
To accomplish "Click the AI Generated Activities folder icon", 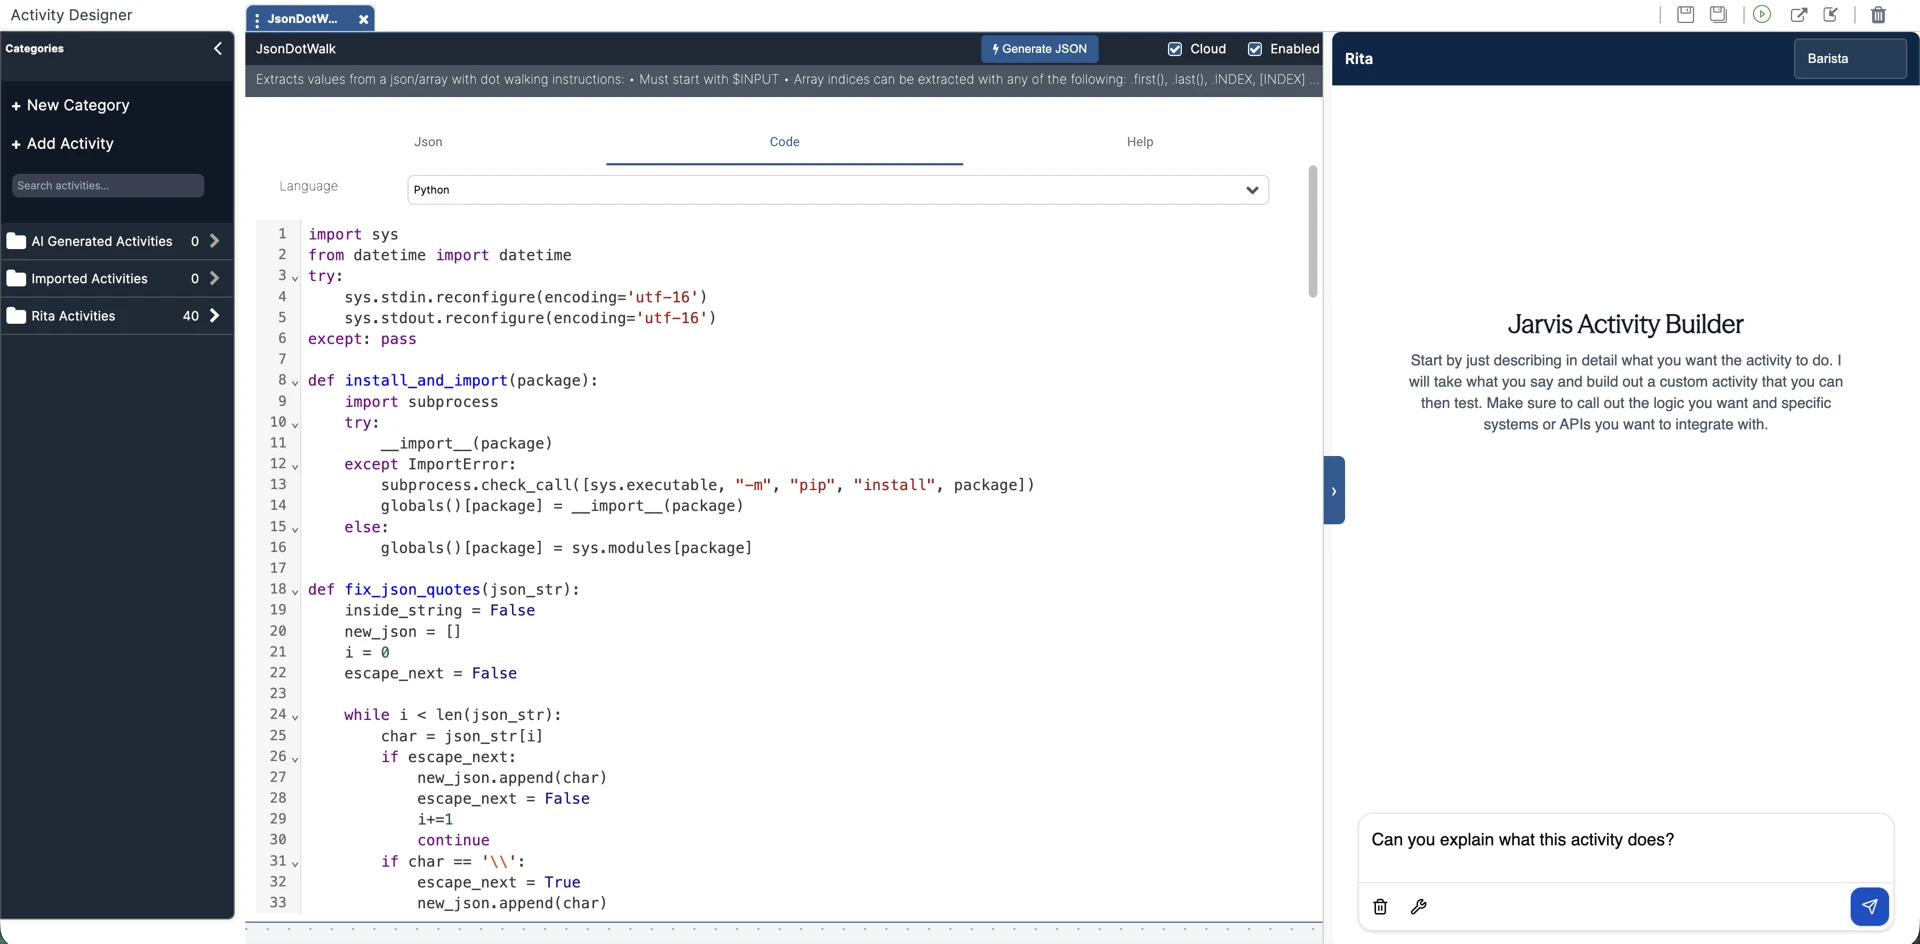I will pyautogui.click(x=16, y=241).
